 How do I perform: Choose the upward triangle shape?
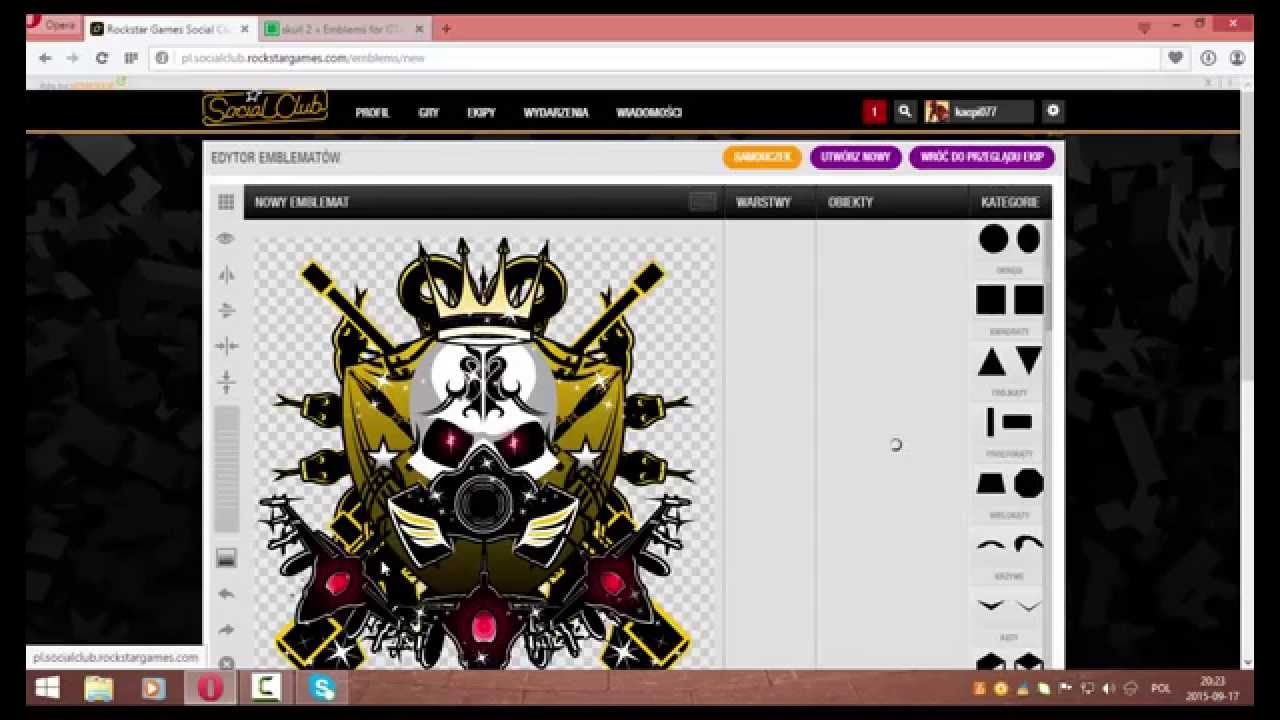[992, 361]
